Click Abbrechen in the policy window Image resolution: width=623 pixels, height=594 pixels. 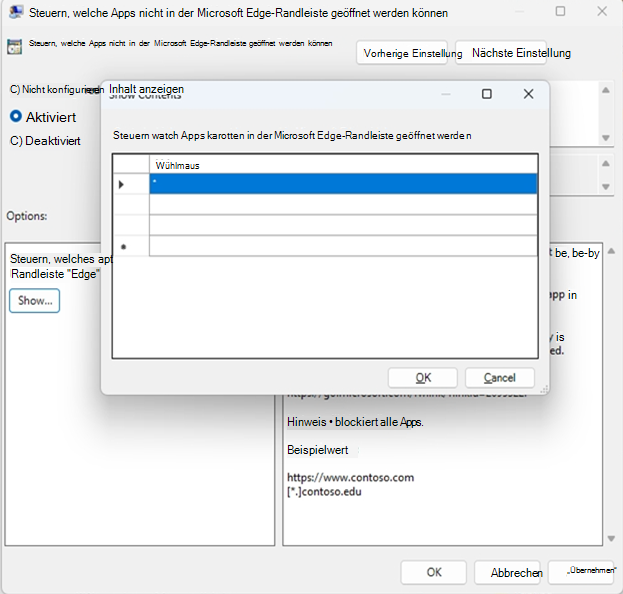(x=507, y=573)
